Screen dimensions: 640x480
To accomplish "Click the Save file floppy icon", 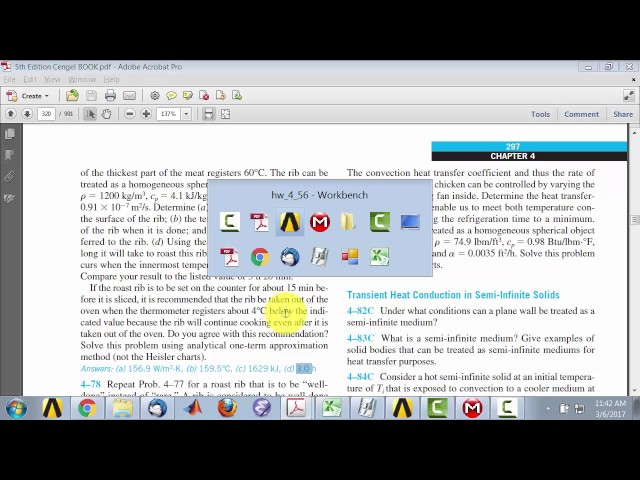I will (91, 96).
